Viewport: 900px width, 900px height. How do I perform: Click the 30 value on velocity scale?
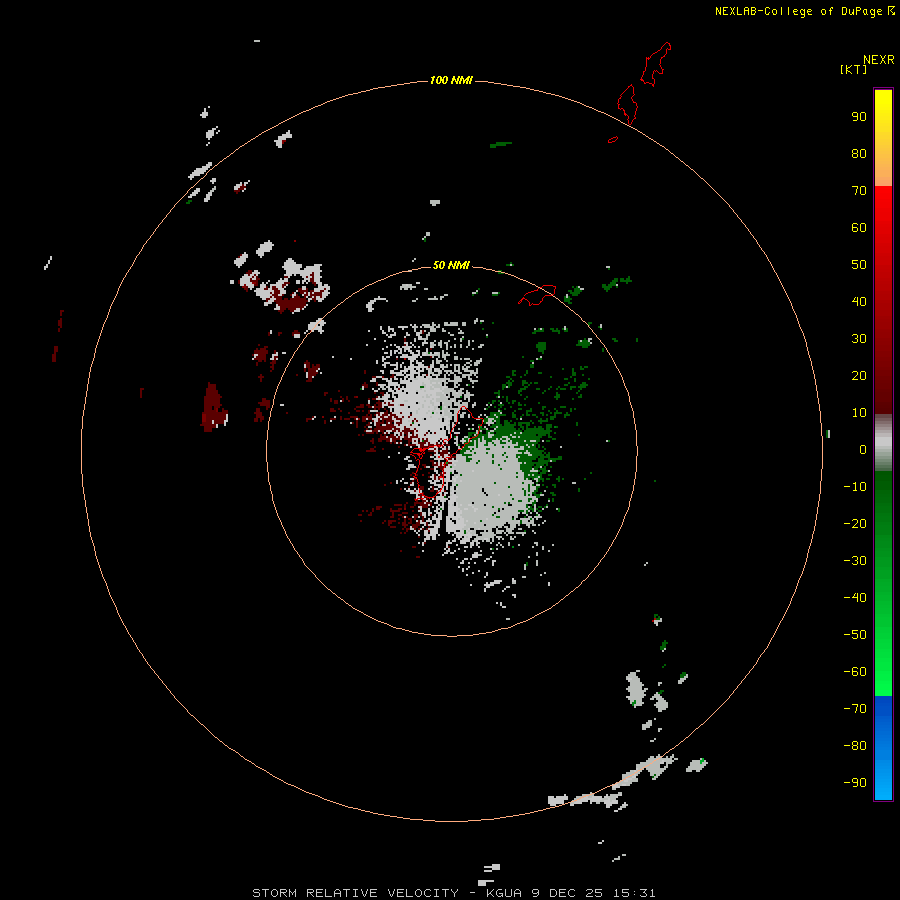[859, 339]
